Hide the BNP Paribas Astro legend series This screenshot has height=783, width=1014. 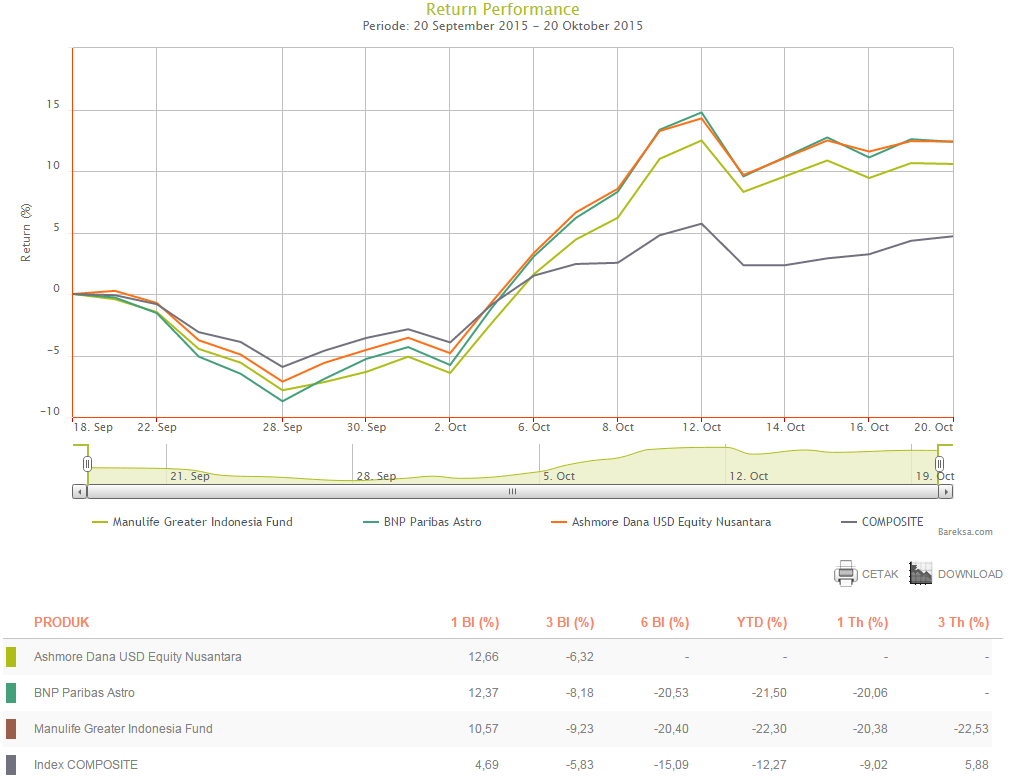pos(432,522)
